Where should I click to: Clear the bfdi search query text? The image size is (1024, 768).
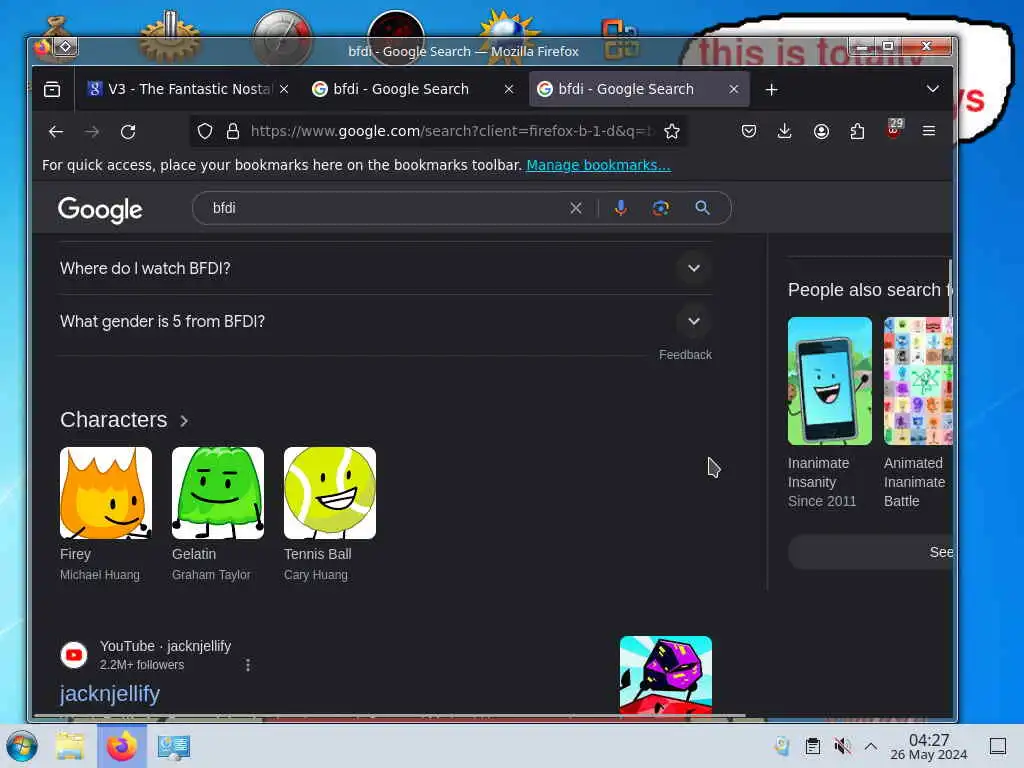pos(575,208)
